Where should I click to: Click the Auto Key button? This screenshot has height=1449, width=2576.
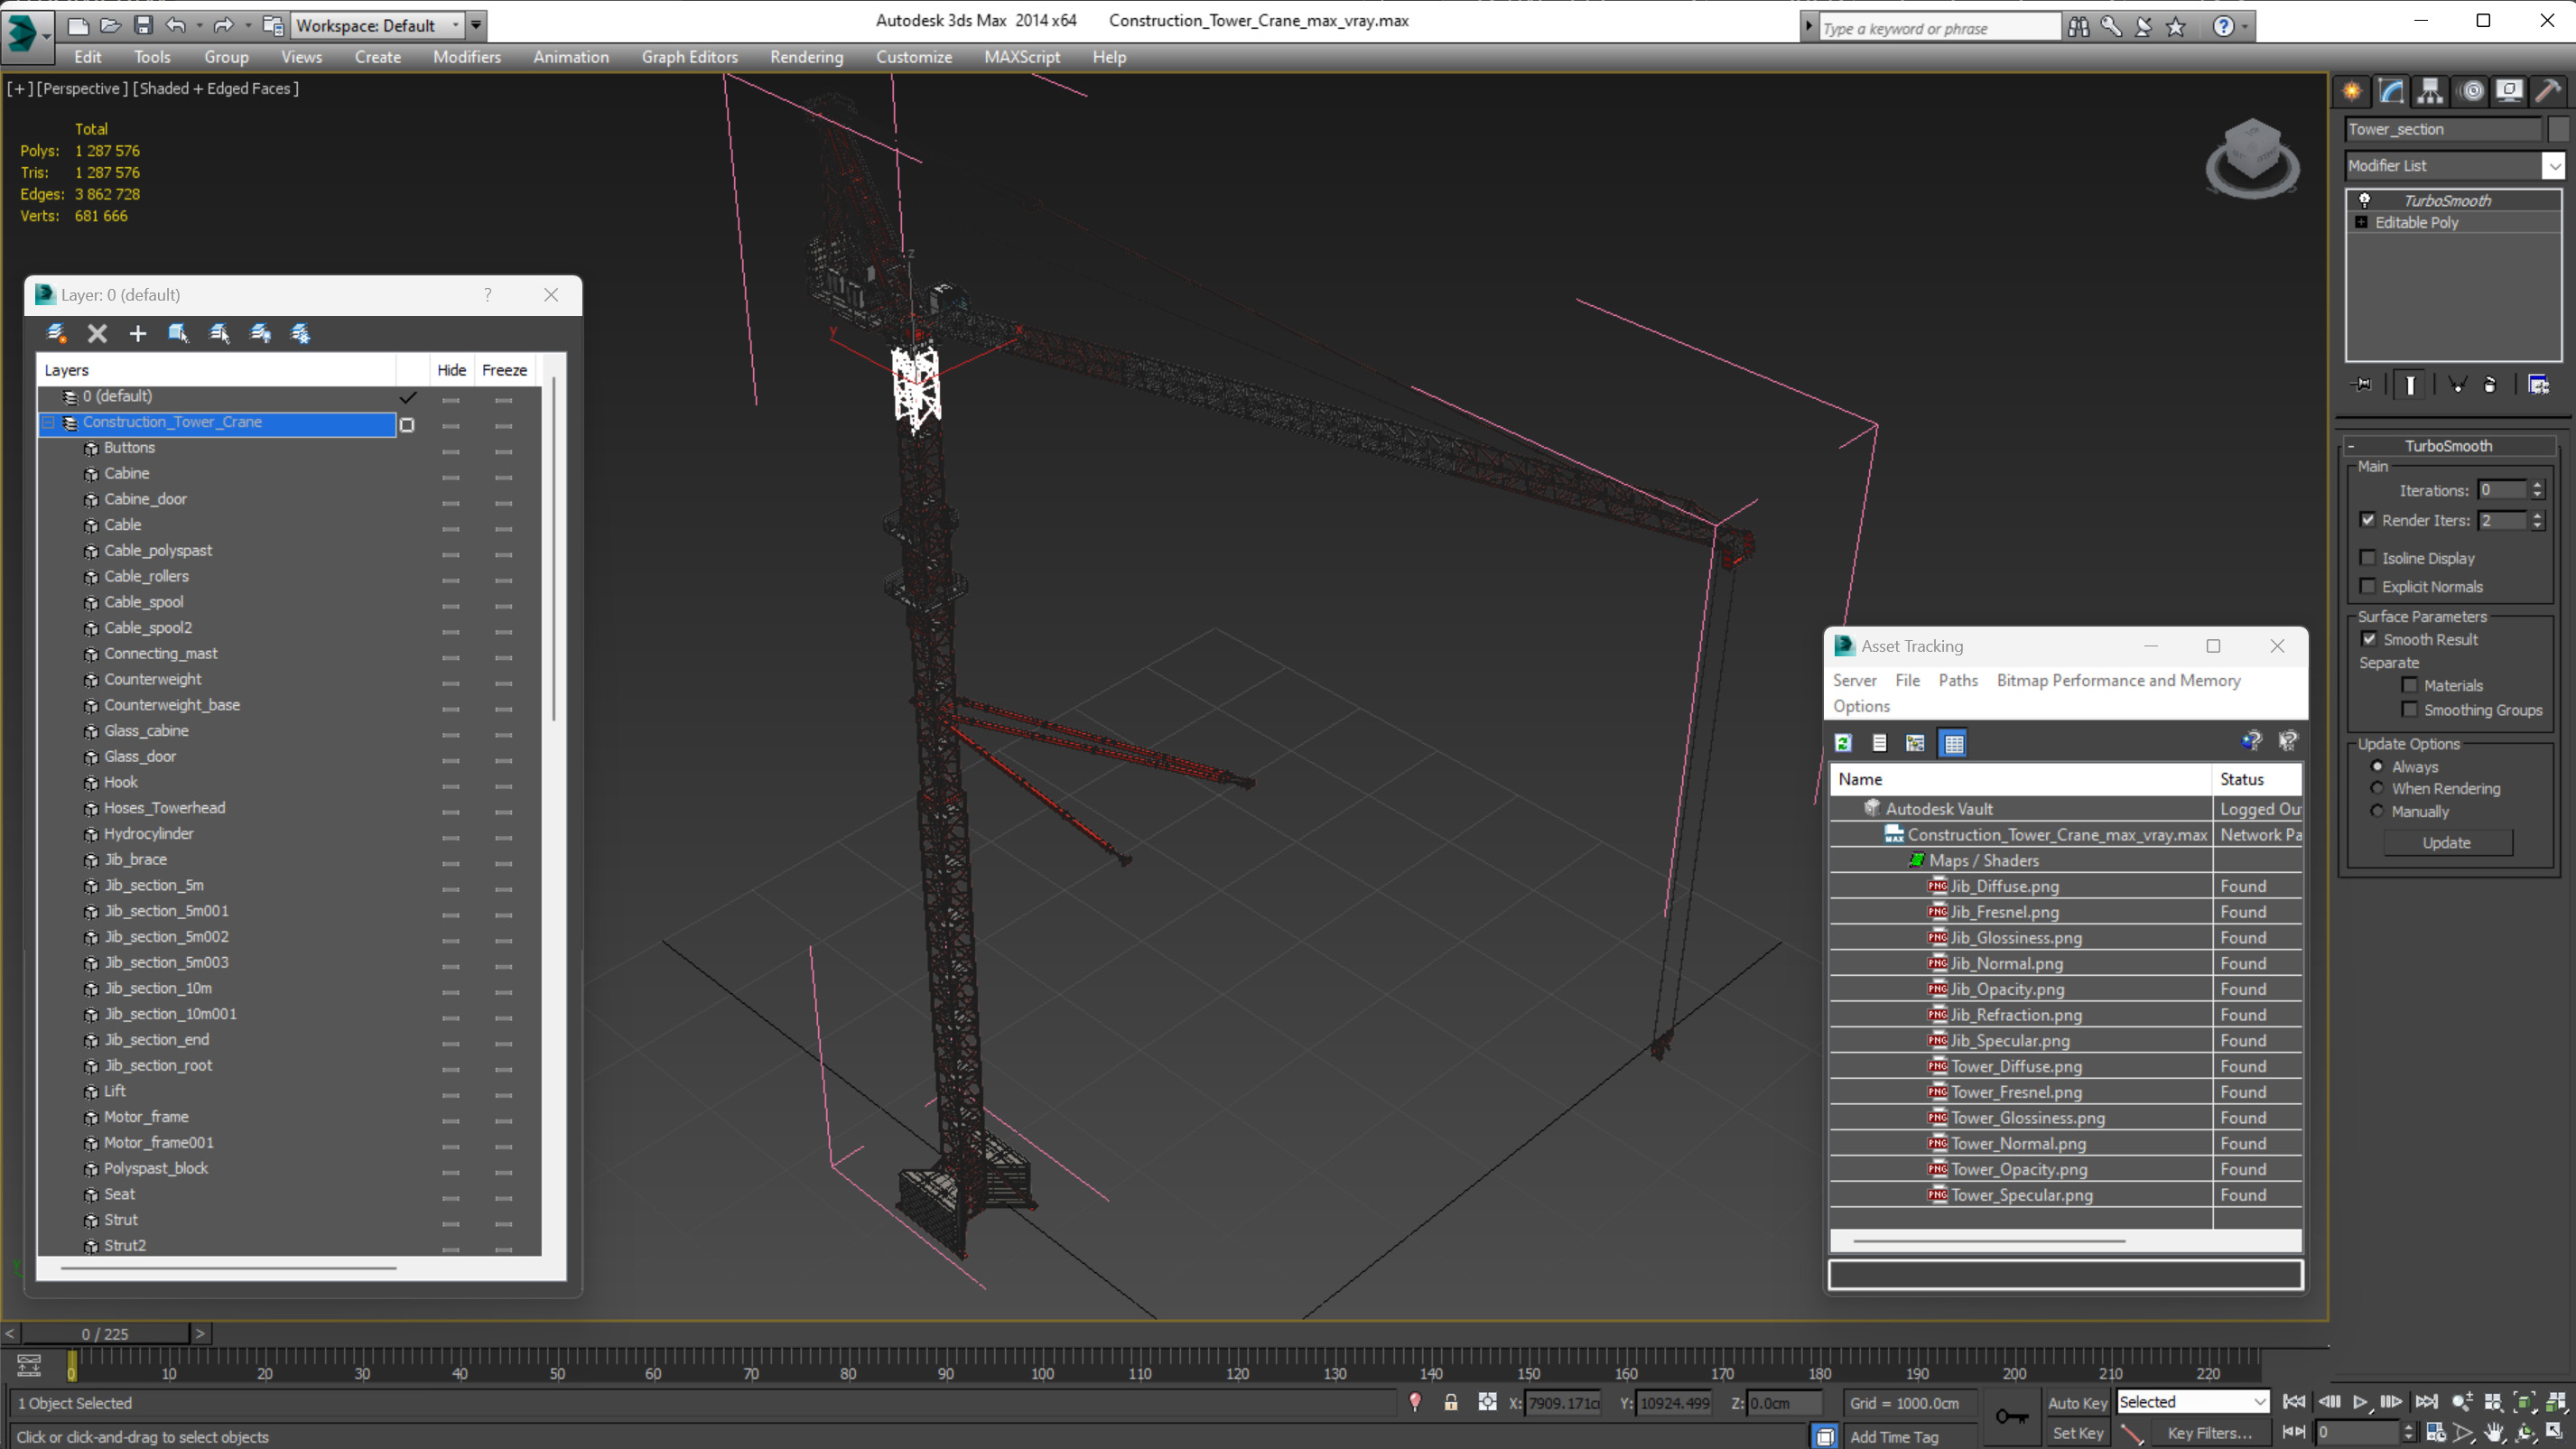pos(2078,1403)
